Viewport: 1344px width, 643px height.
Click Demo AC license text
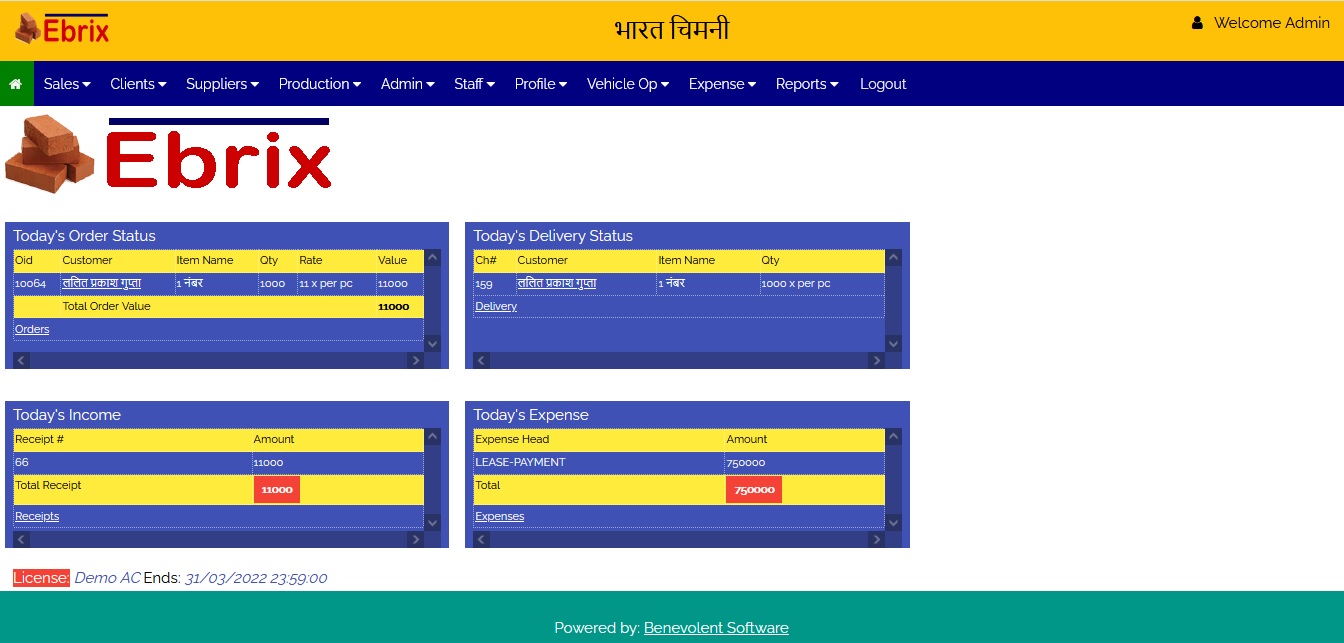click(107, 578)
